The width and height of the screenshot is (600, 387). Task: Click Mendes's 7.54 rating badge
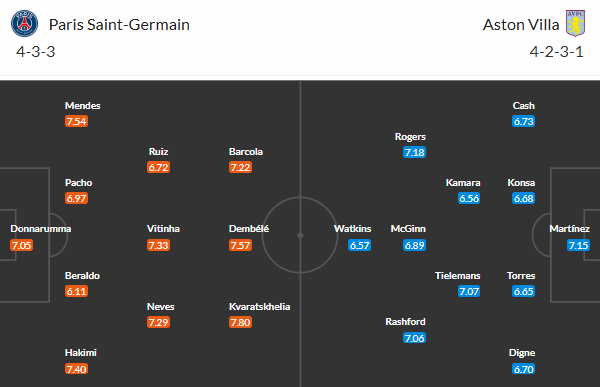coord(77,121)
